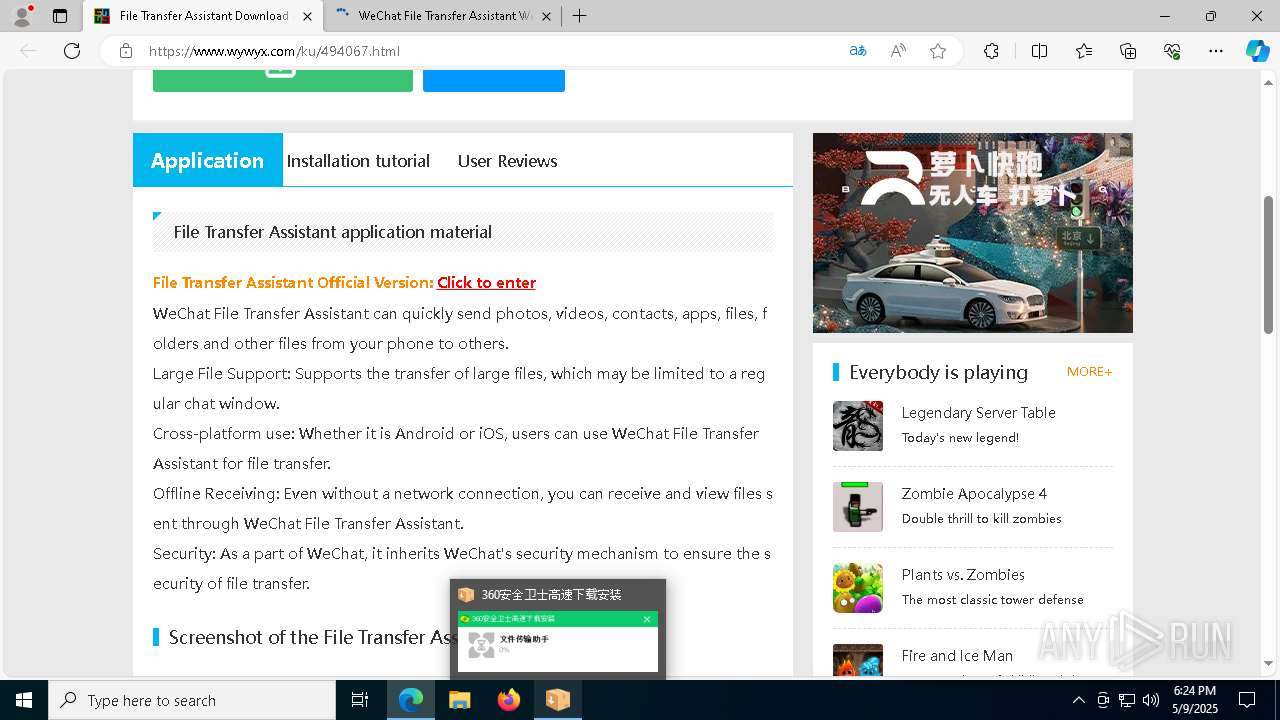Screen dimensions: 1280x720
Task: Open Task View on the taskbar
Action: coord(361,700)
